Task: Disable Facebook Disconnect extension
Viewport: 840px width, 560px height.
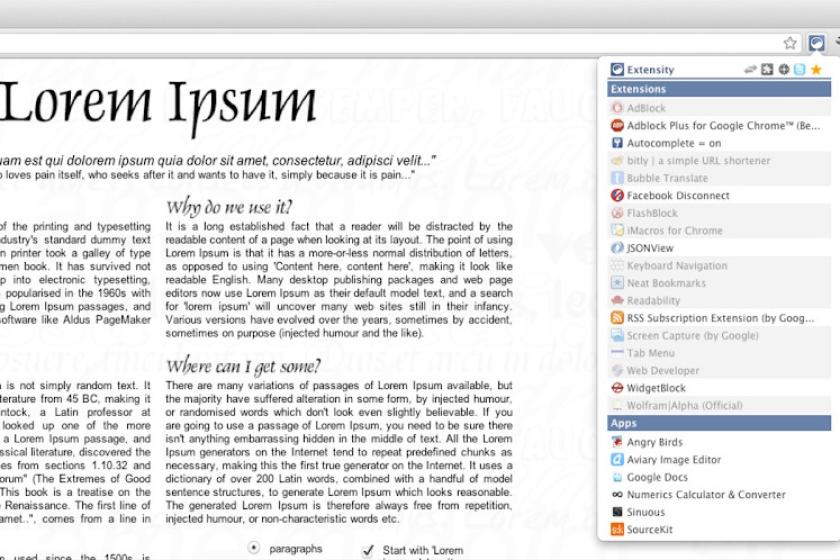Action: (x=719, y=196)
